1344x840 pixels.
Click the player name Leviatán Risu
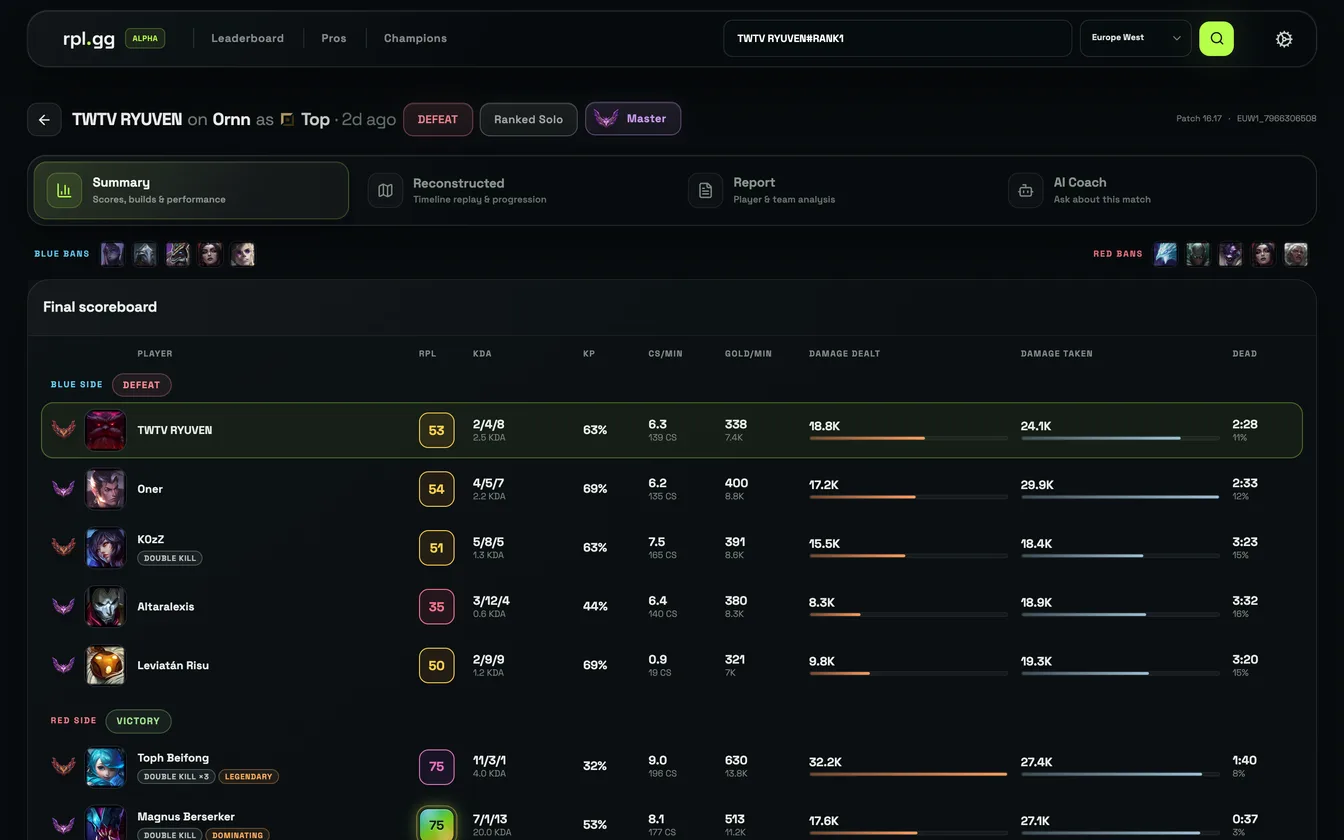(173, 665)
